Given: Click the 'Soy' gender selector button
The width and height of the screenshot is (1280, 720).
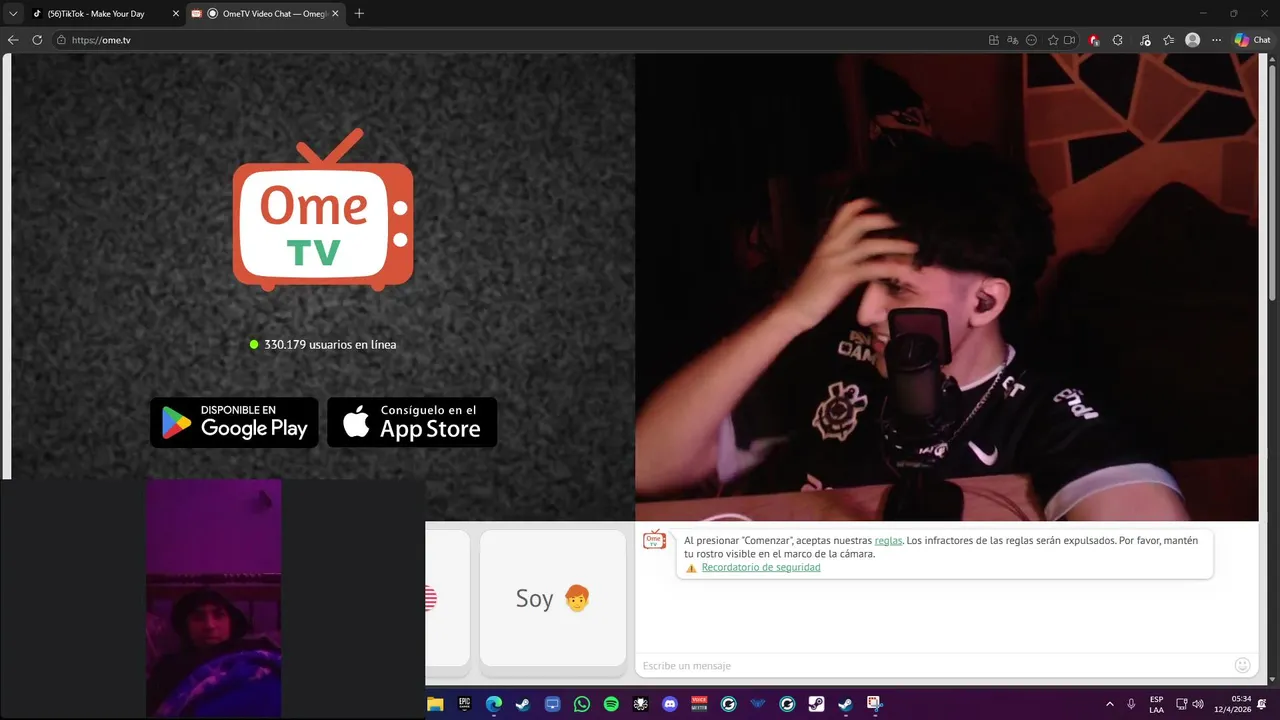Looking at the screenshot, I should pyautogui.click(x=553, y=598).
